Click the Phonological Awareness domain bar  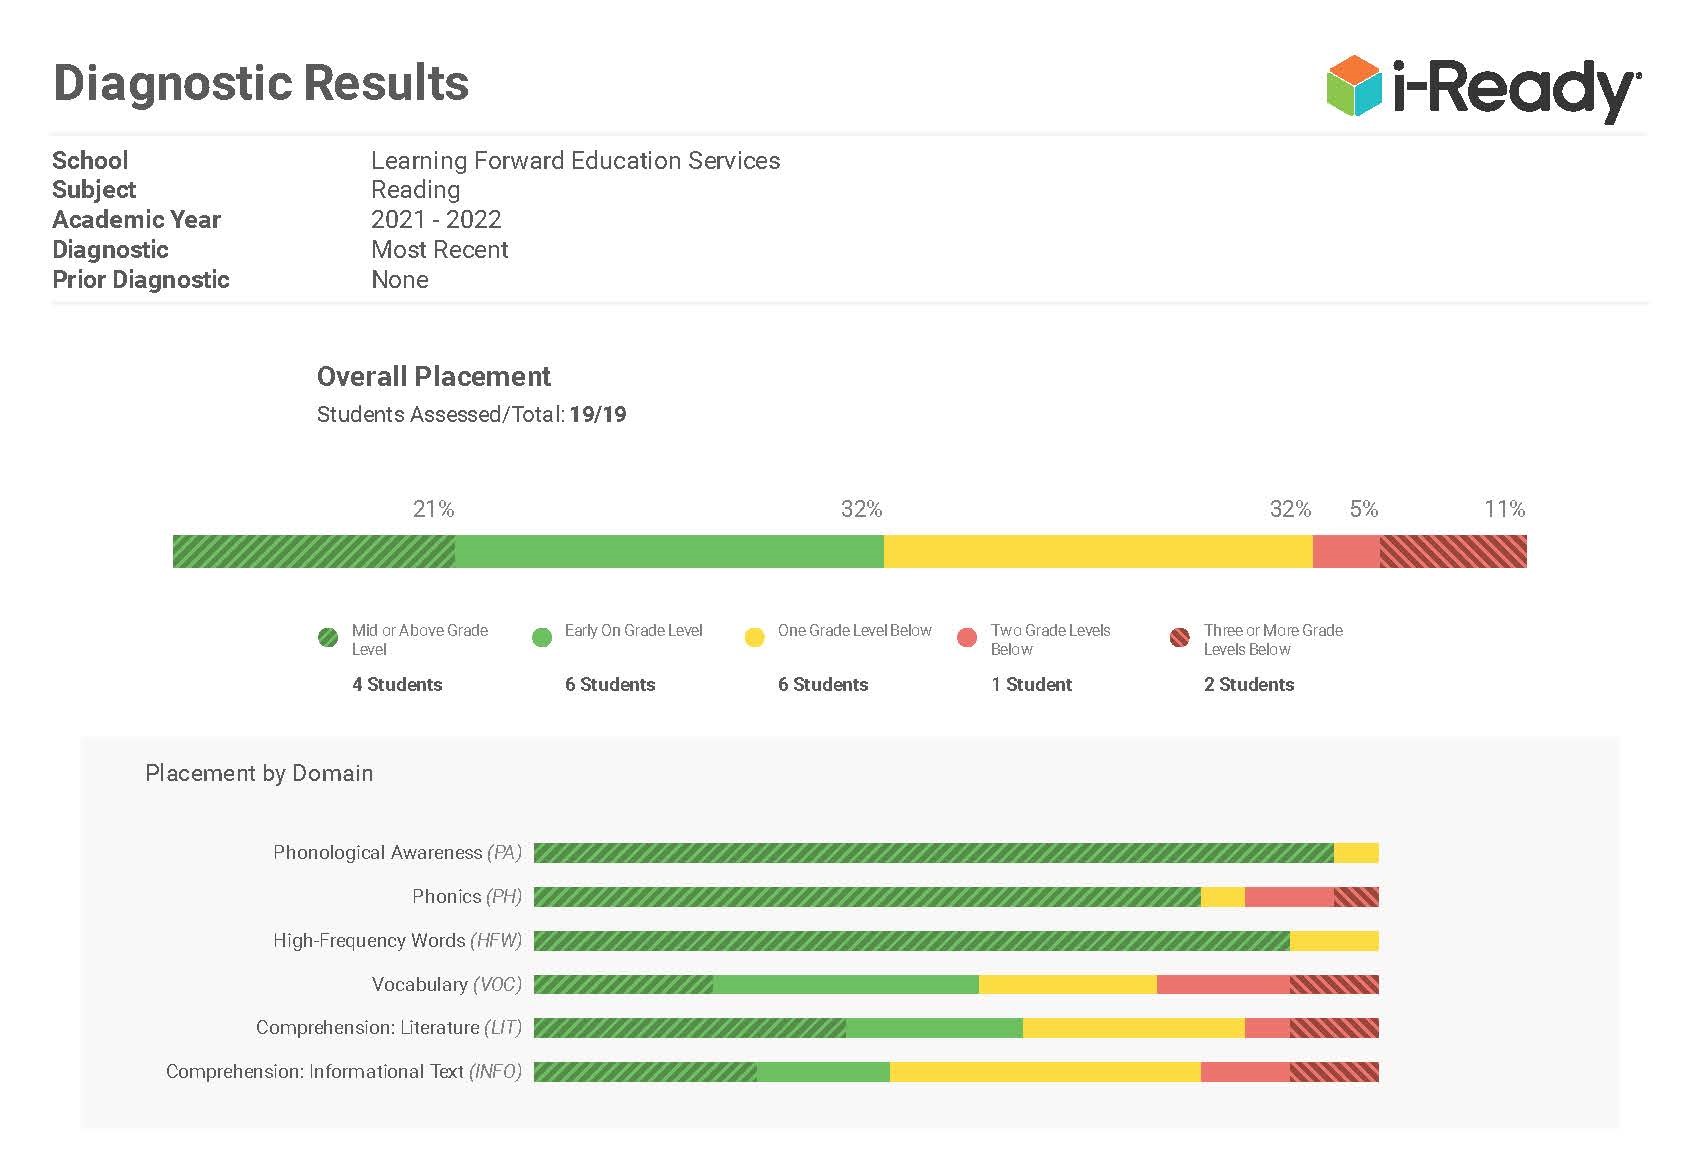coord(955,853)
